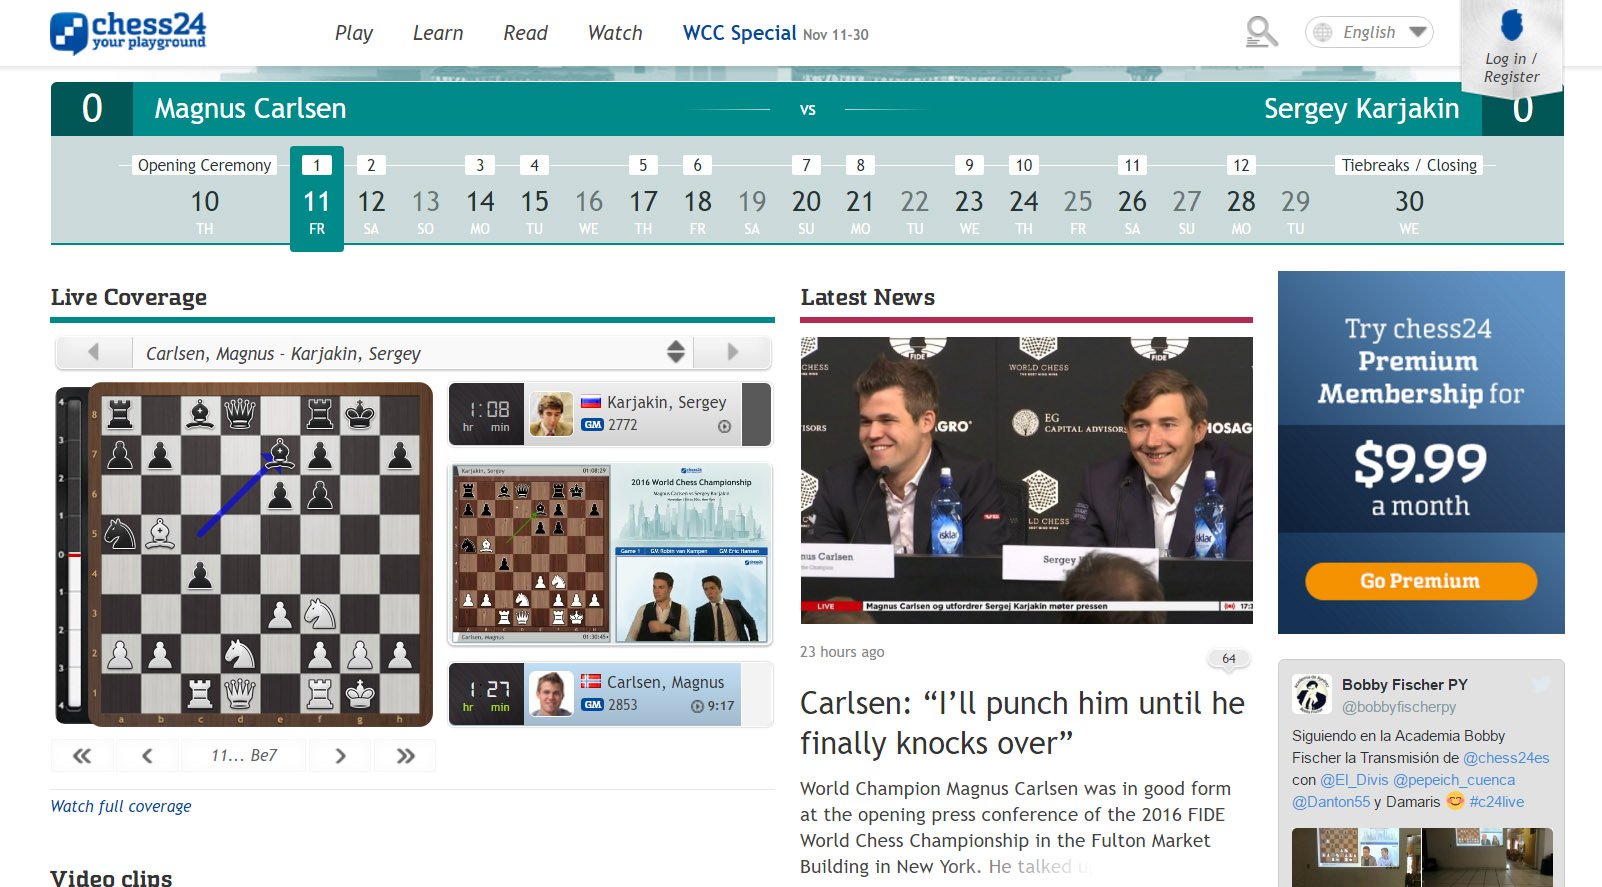
Task: Select game 10 on Thursday 24
Action: [x=1023, y=198]
